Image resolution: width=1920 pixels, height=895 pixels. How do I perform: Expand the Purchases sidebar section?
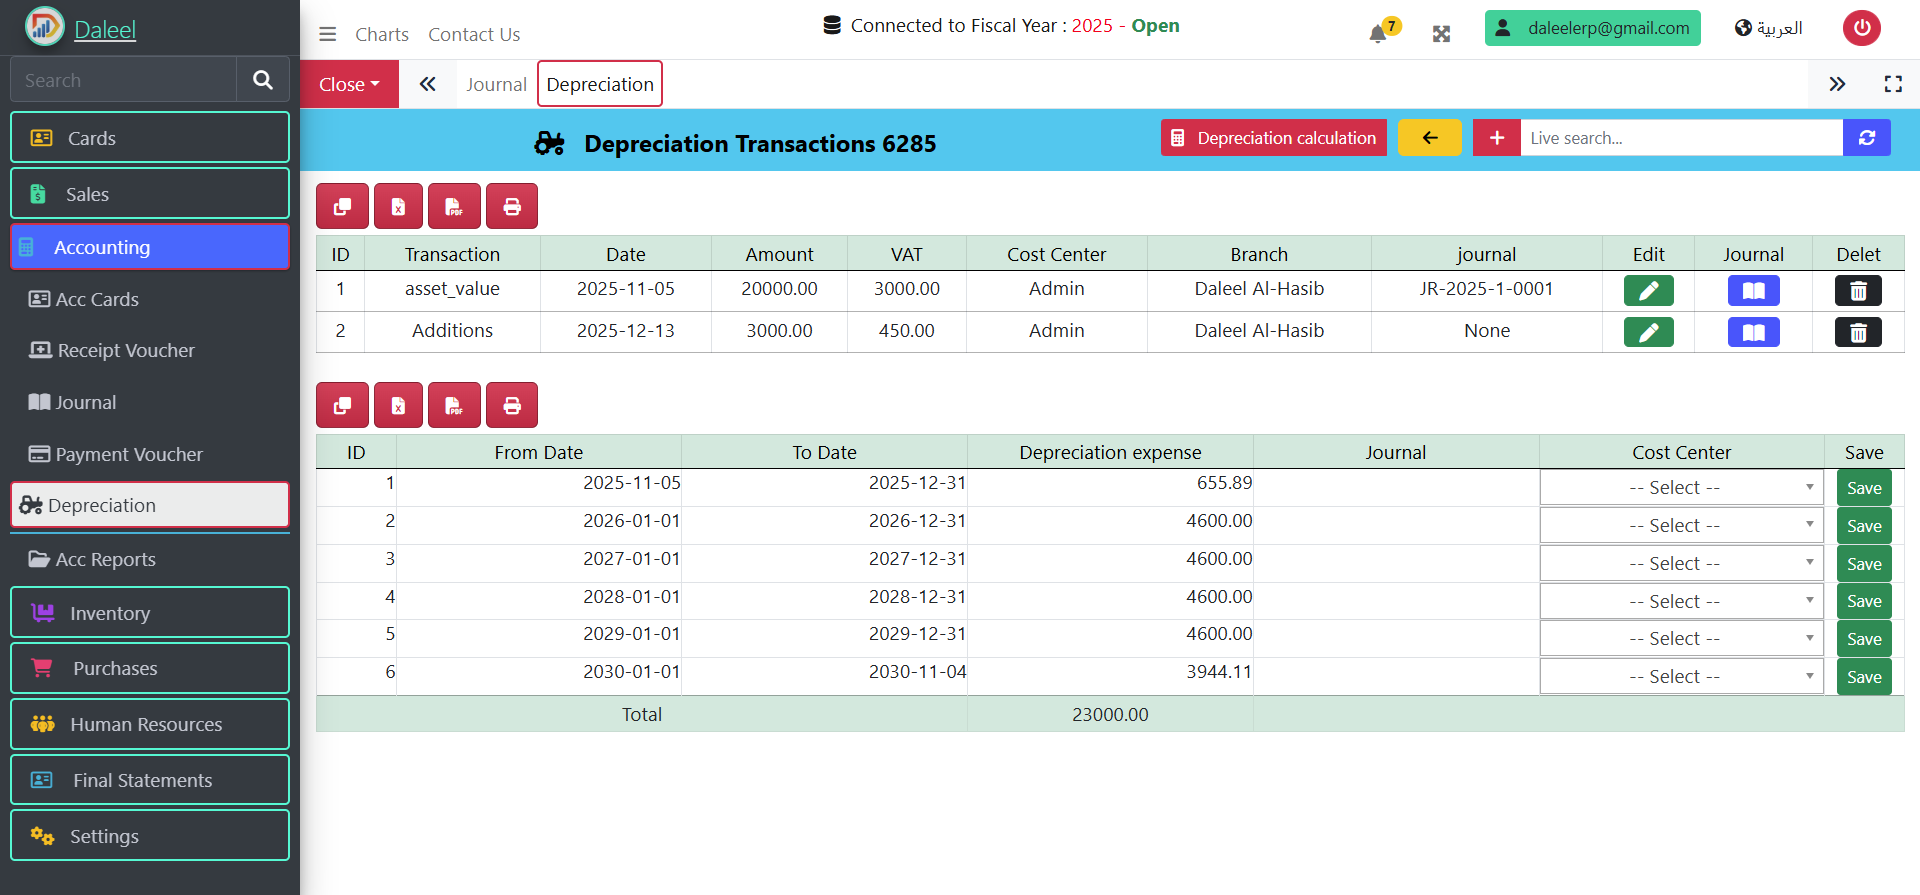[x=150, y=668]
